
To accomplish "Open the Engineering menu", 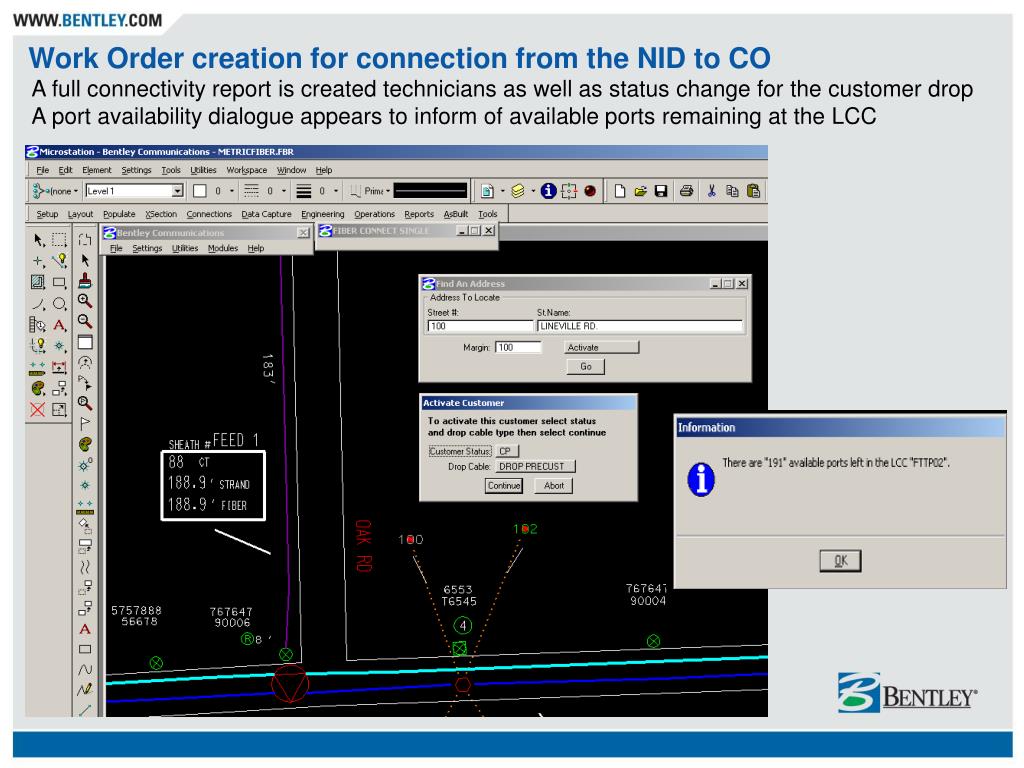I will tap(322, 214).
